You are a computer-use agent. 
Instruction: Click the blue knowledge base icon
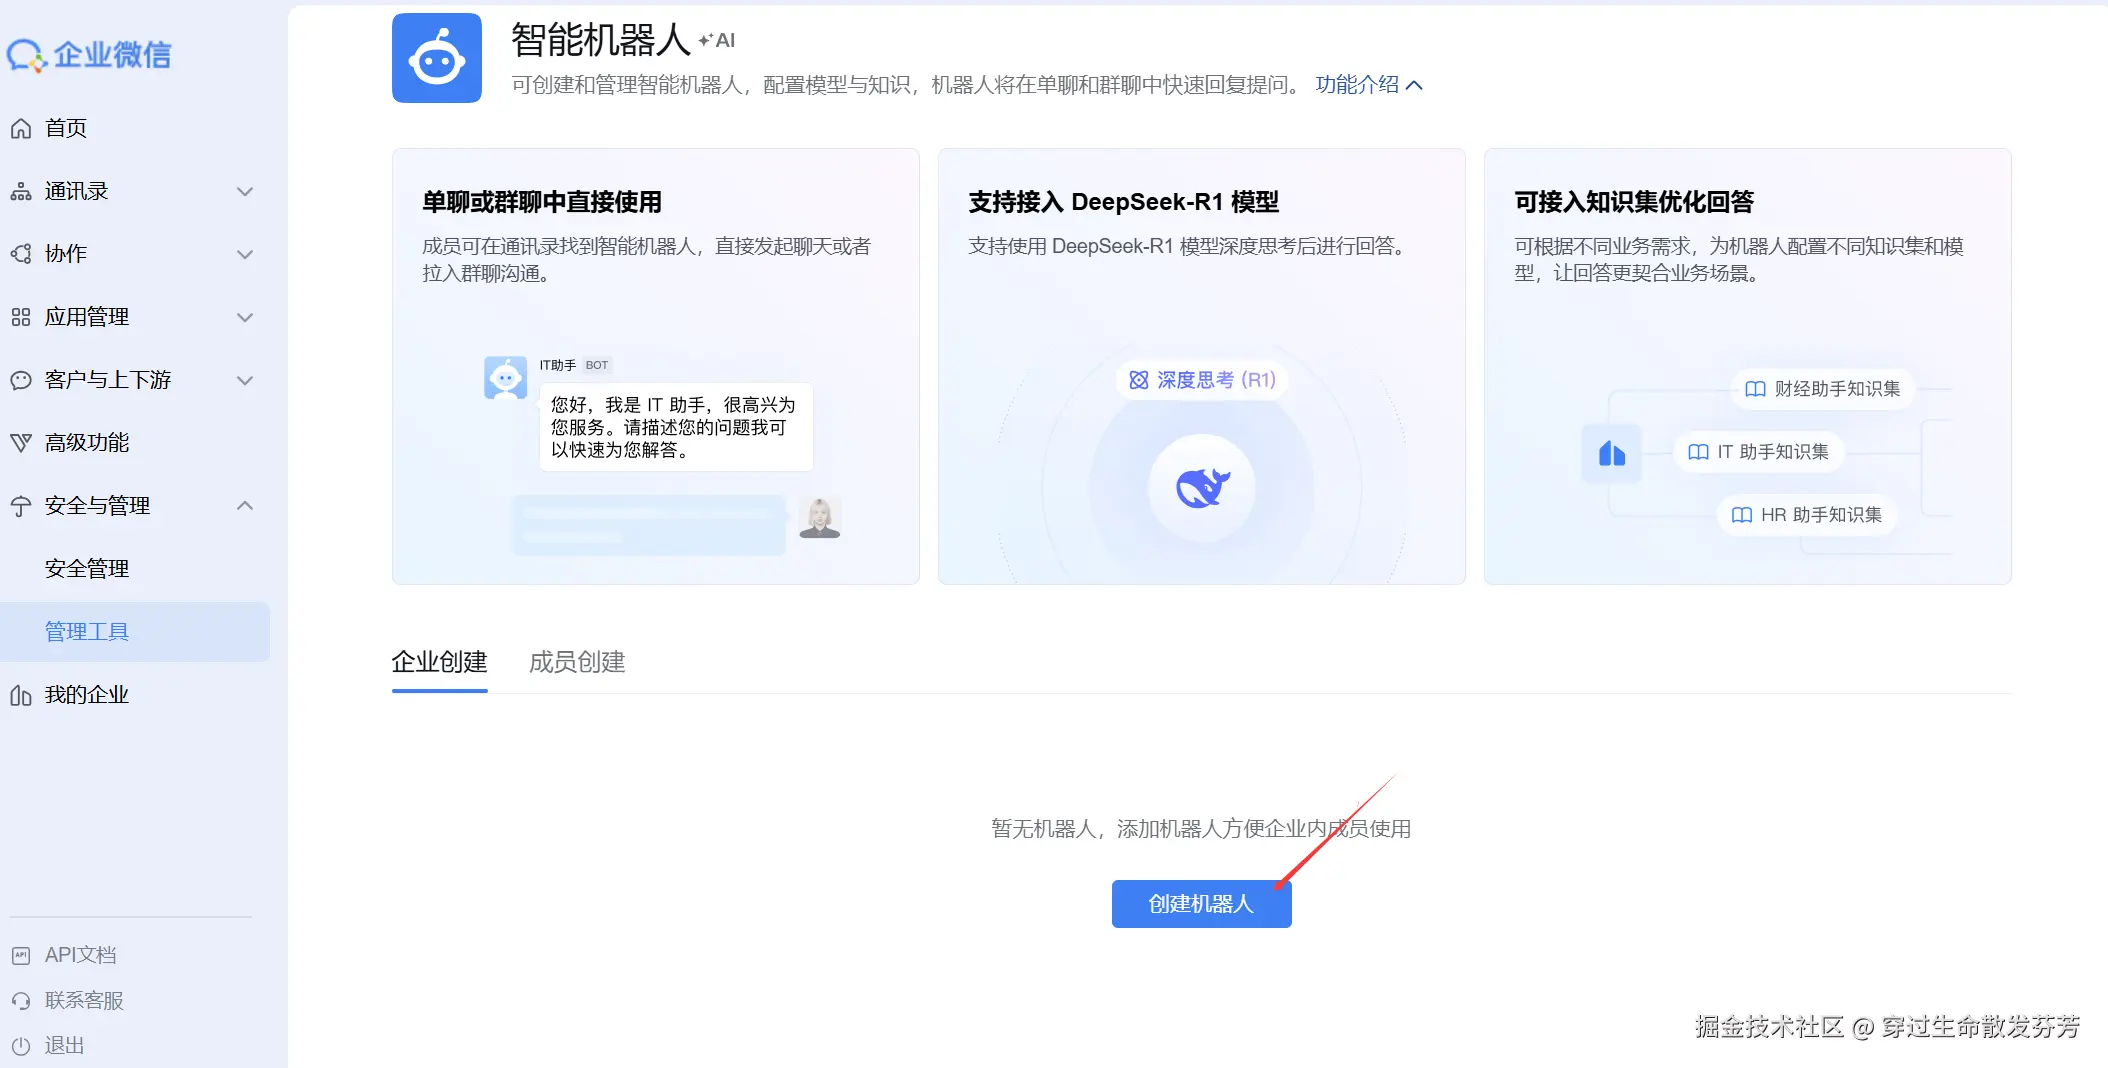(1611, 454)
